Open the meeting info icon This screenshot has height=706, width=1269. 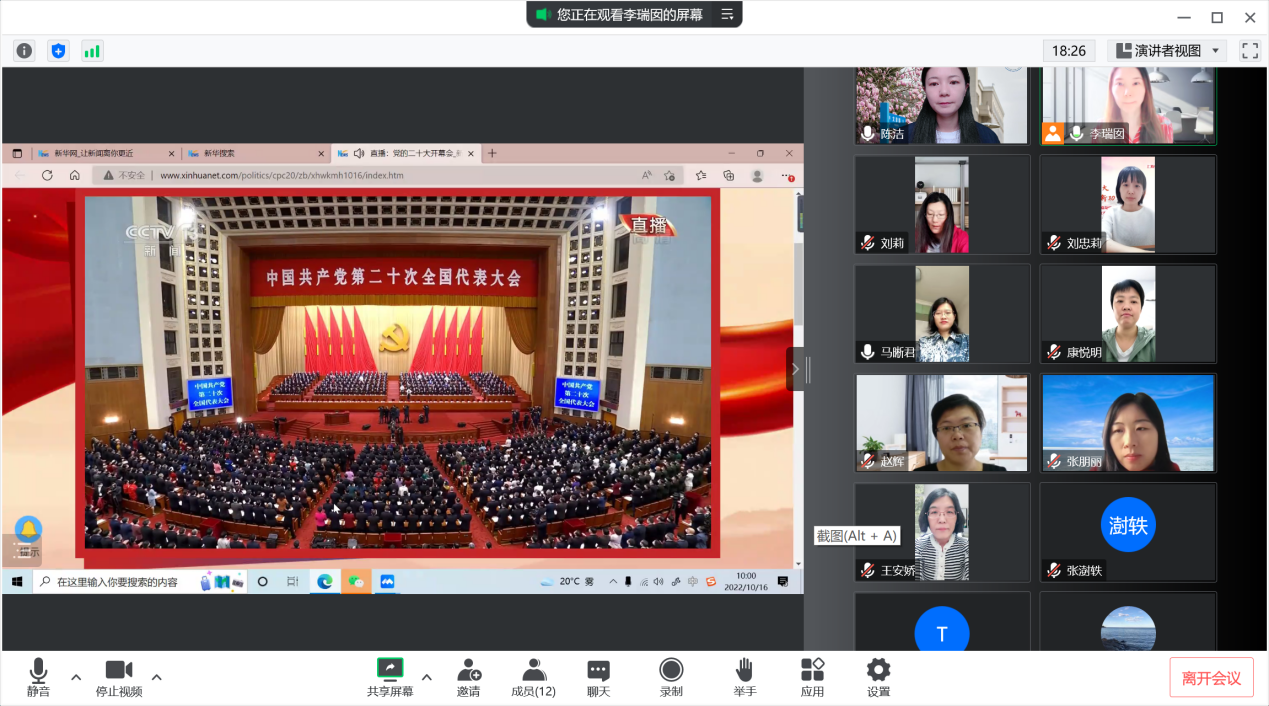(24, 51)
